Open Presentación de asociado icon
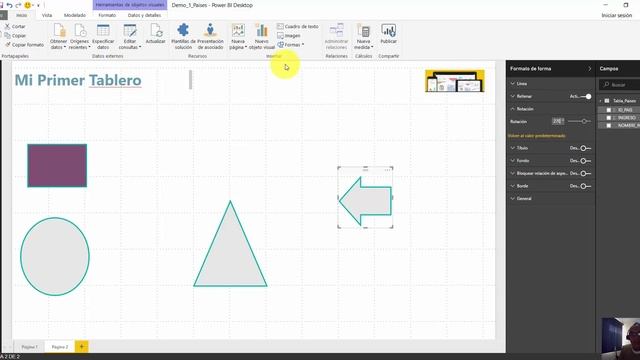 [210, 31]
